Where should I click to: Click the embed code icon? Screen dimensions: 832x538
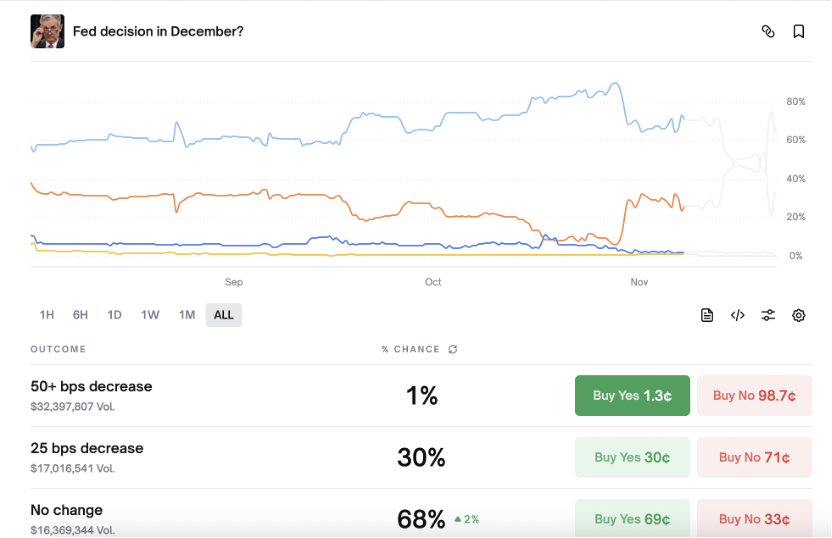point(738,315)
